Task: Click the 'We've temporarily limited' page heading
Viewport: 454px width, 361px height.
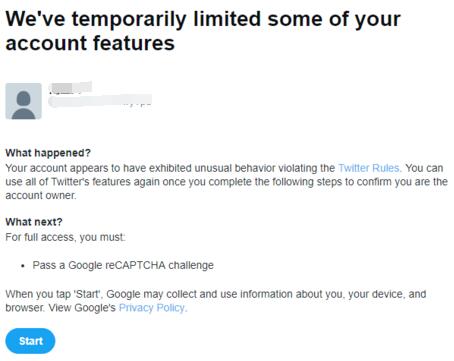Action: click(203, 19)
